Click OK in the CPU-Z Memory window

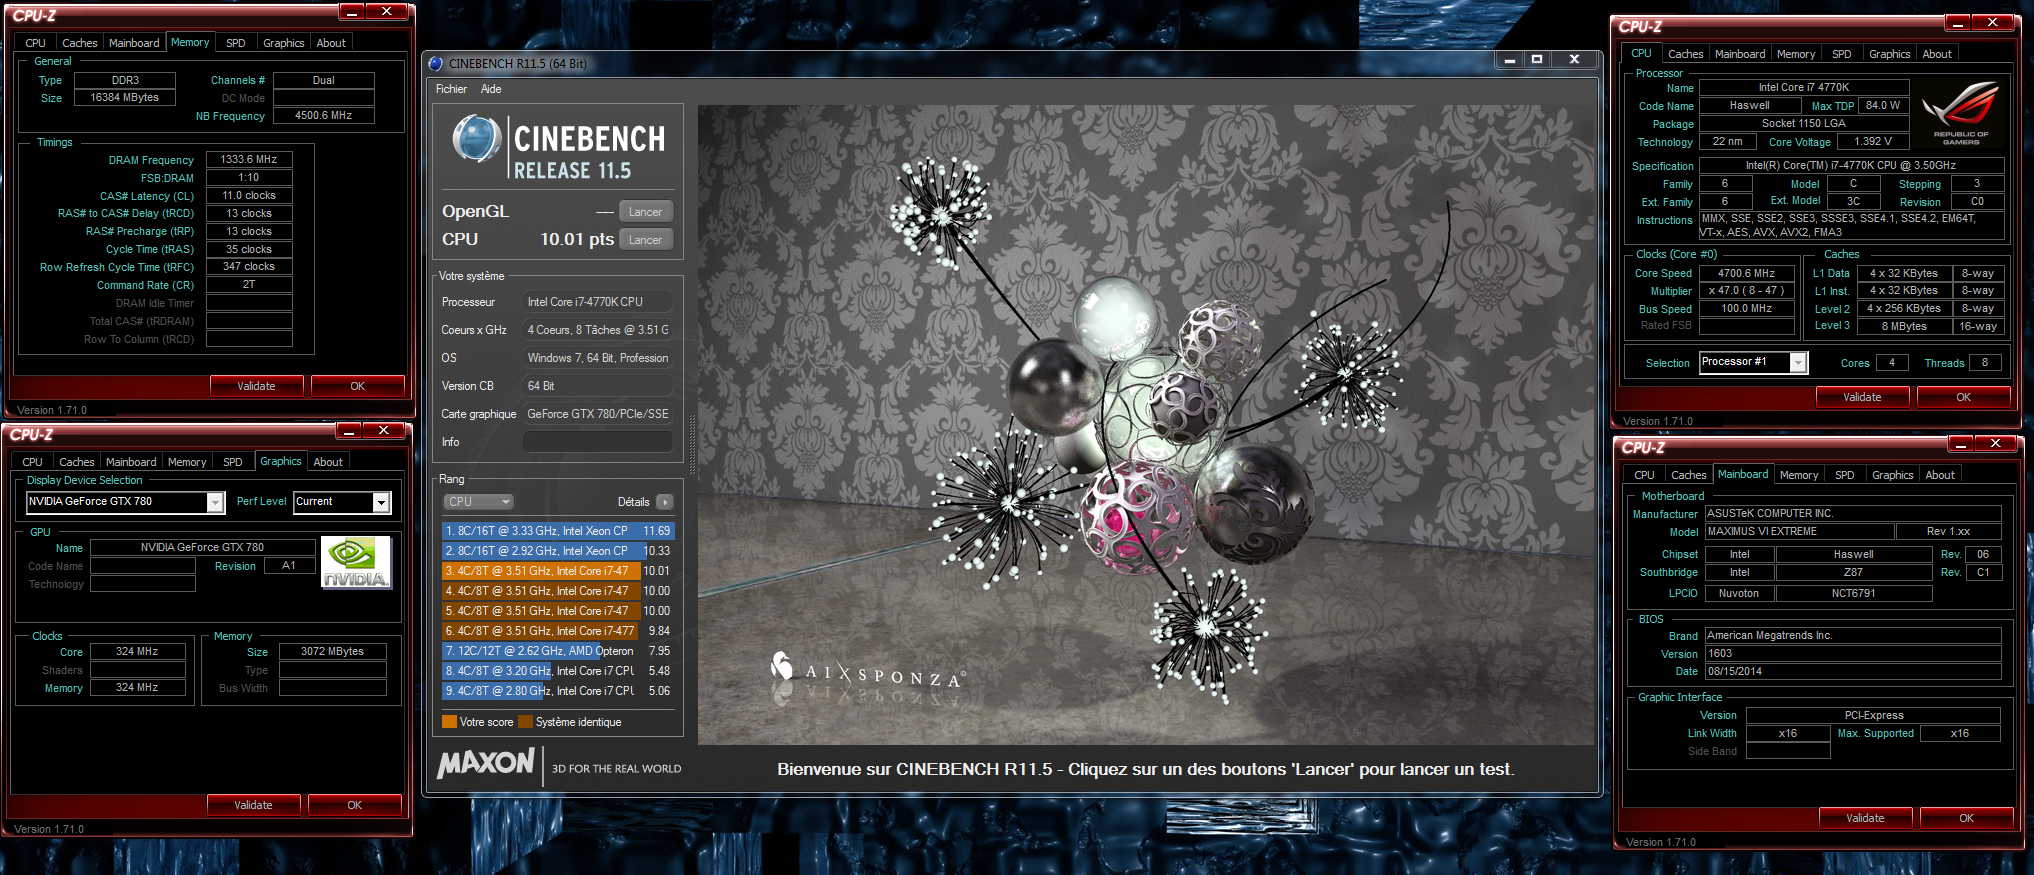[357, 386]
